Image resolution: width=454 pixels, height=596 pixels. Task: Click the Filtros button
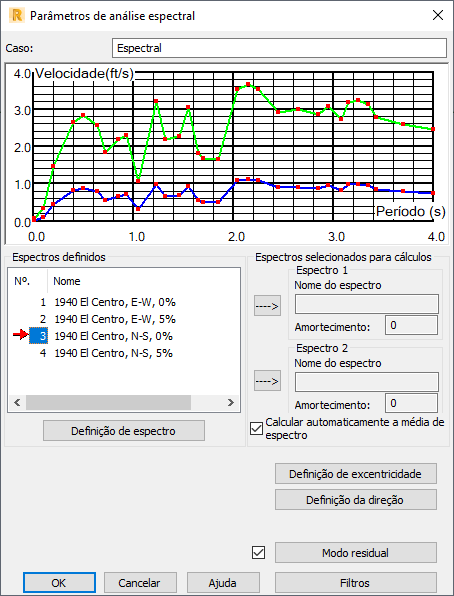point(356,583)
